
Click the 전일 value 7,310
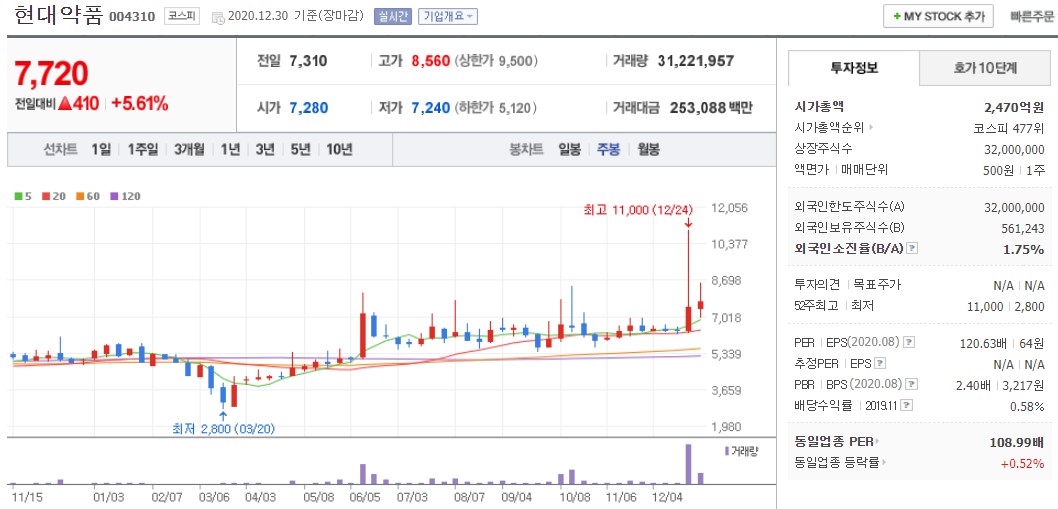(308, 61)
